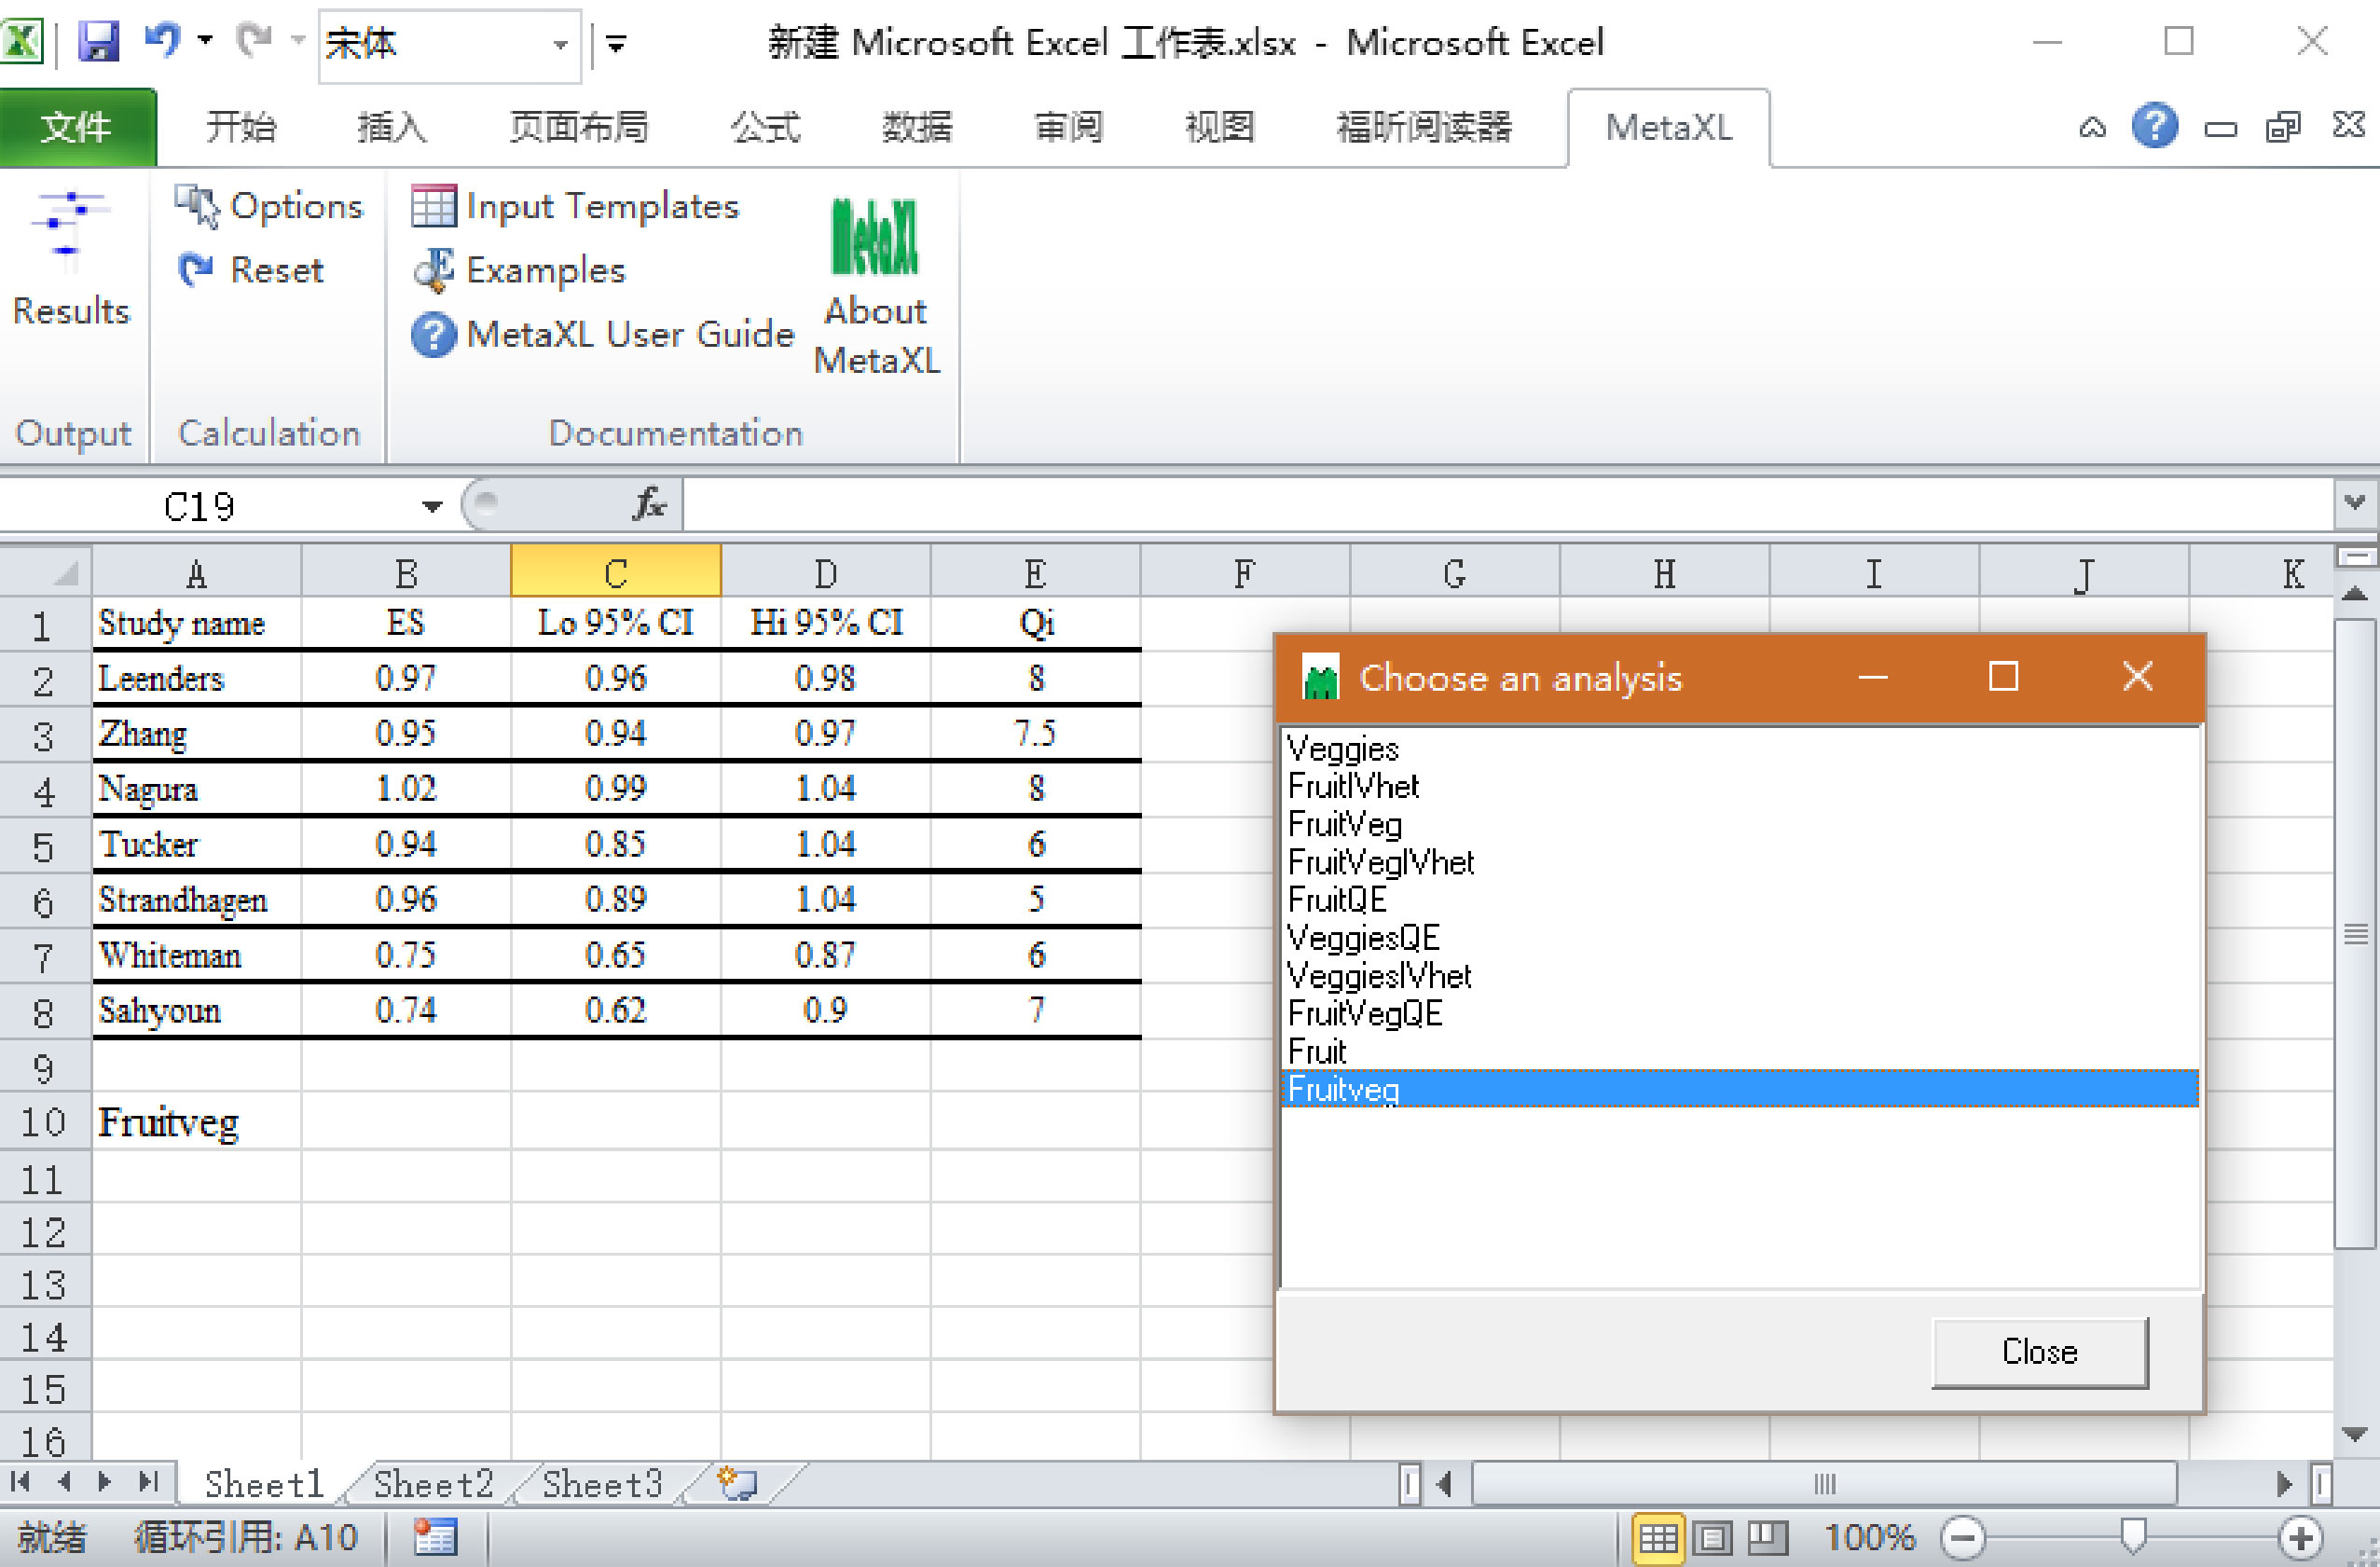The image size is (2380, 1567).
Task: Open Input Templates
Action: [576, 206]
